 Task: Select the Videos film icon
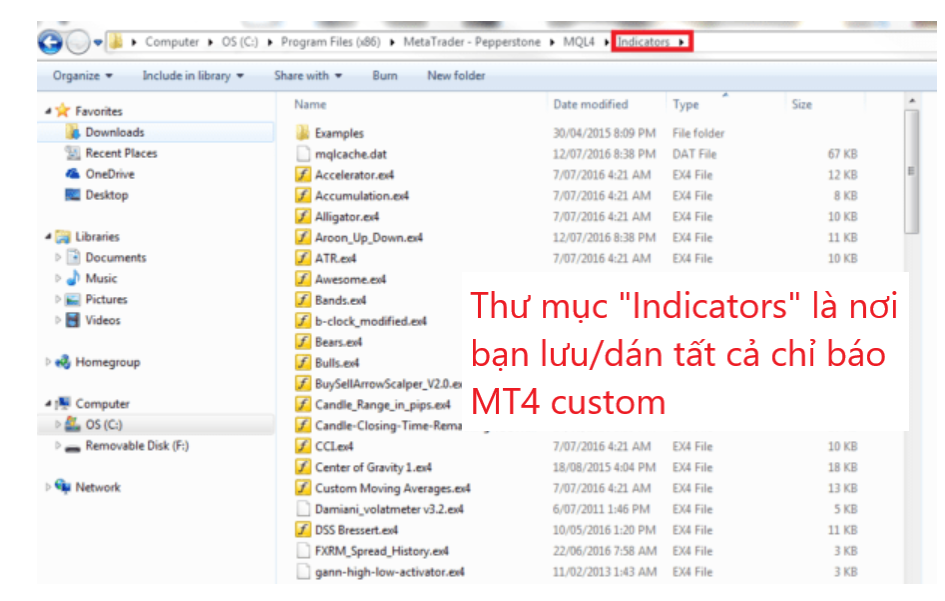(x=74, y=320)
